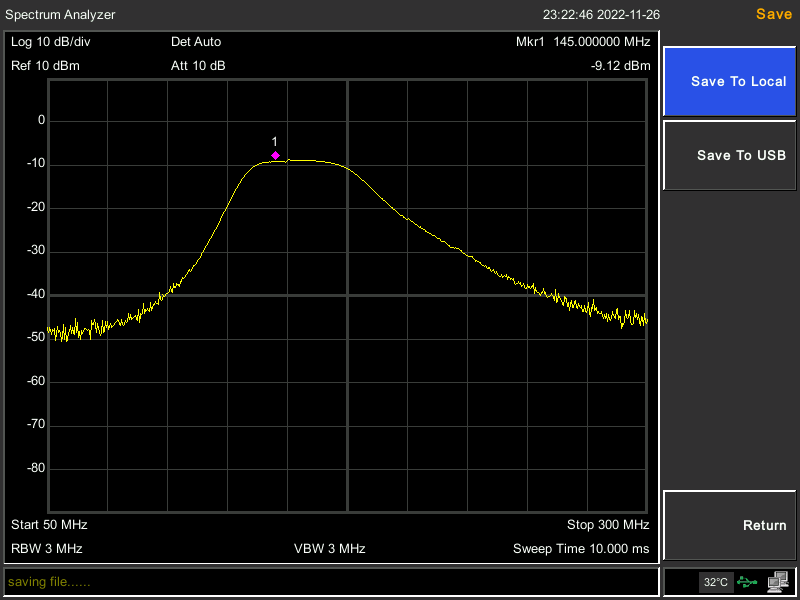Click the Spectrum Analyzer title label

pos(60,15)
